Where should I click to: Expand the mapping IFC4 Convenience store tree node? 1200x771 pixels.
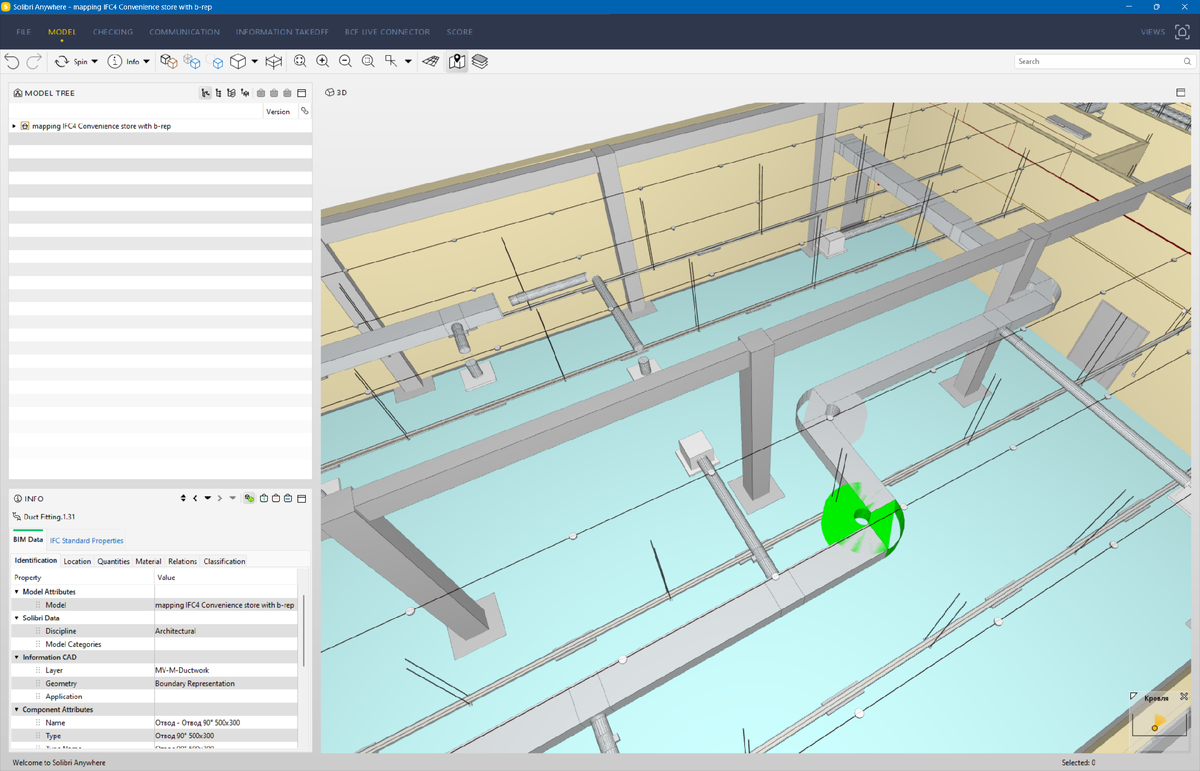point(14,126)
